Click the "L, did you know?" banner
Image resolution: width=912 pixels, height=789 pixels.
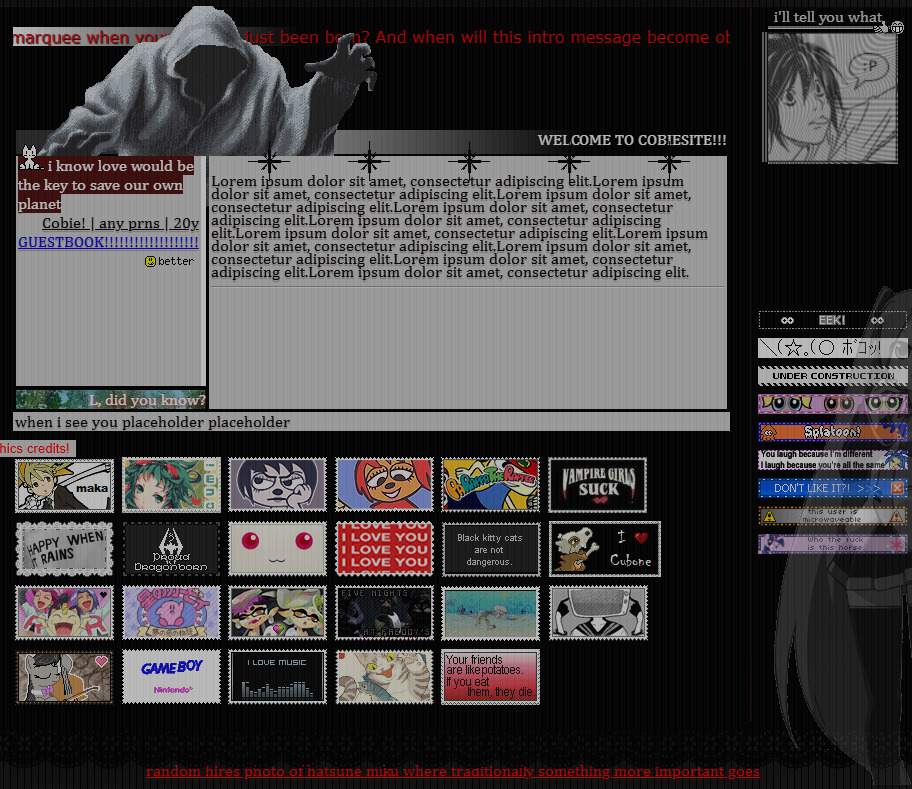[x=111, y=400]
